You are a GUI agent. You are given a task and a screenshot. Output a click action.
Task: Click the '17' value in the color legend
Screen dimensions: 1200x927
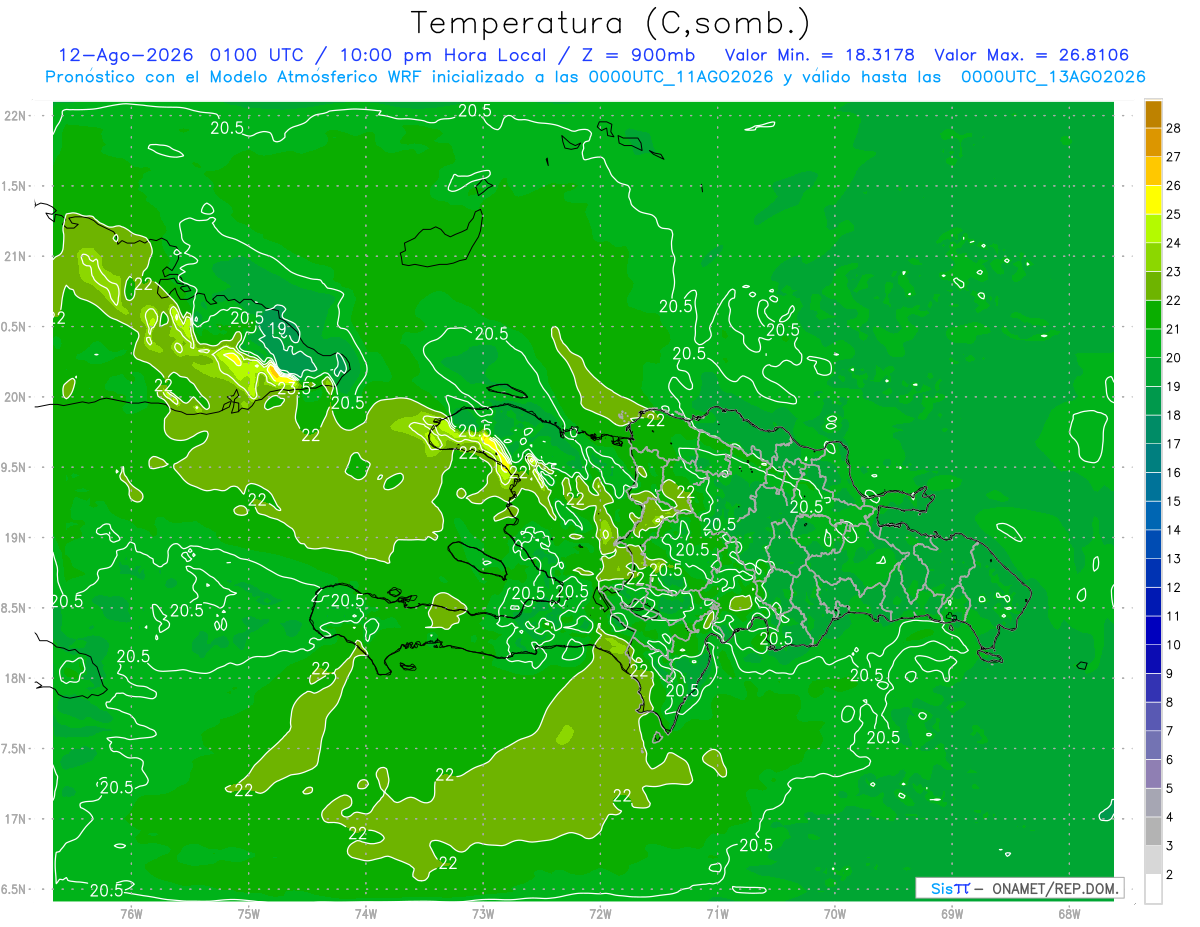pyautogui.click(x=1173, y=444)
